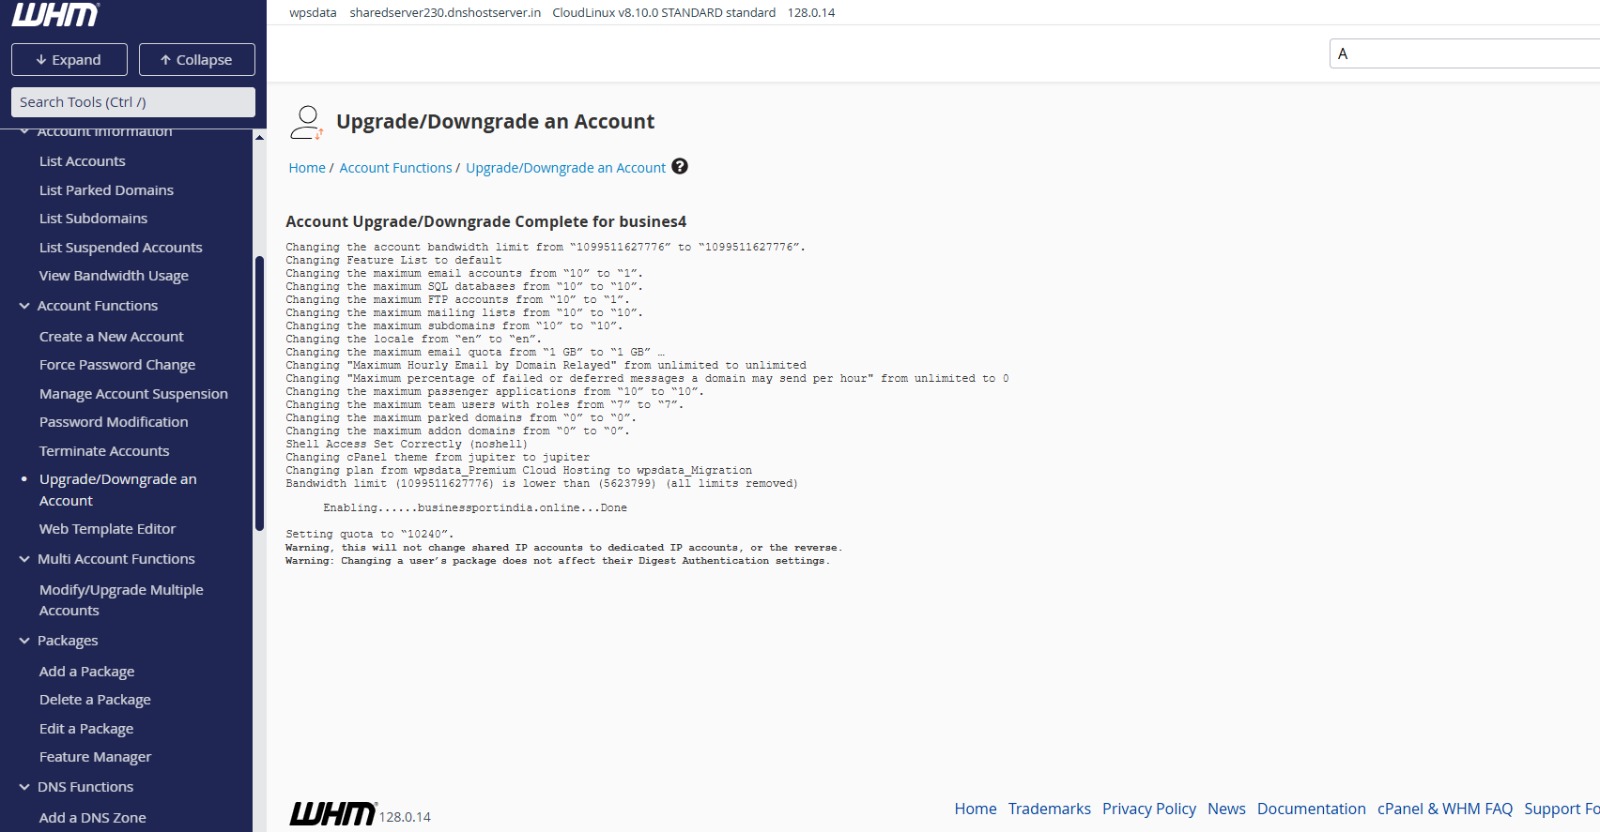Click the WHM logo in sidebar header
The image size is (1600, 832).
coord(55,15)
